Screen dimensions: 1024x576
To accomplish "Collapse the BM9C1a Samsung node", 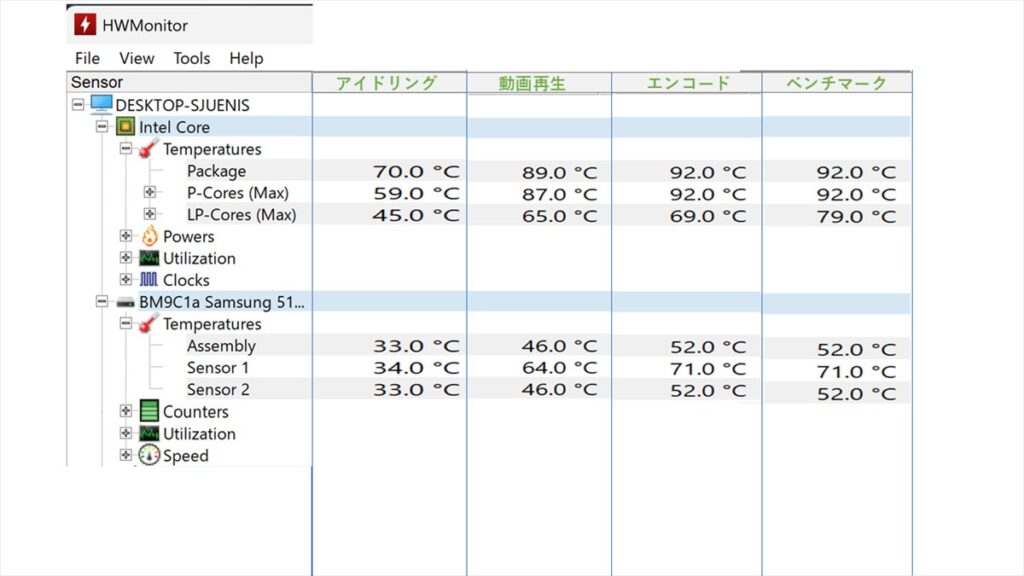I will pos(102,301).
